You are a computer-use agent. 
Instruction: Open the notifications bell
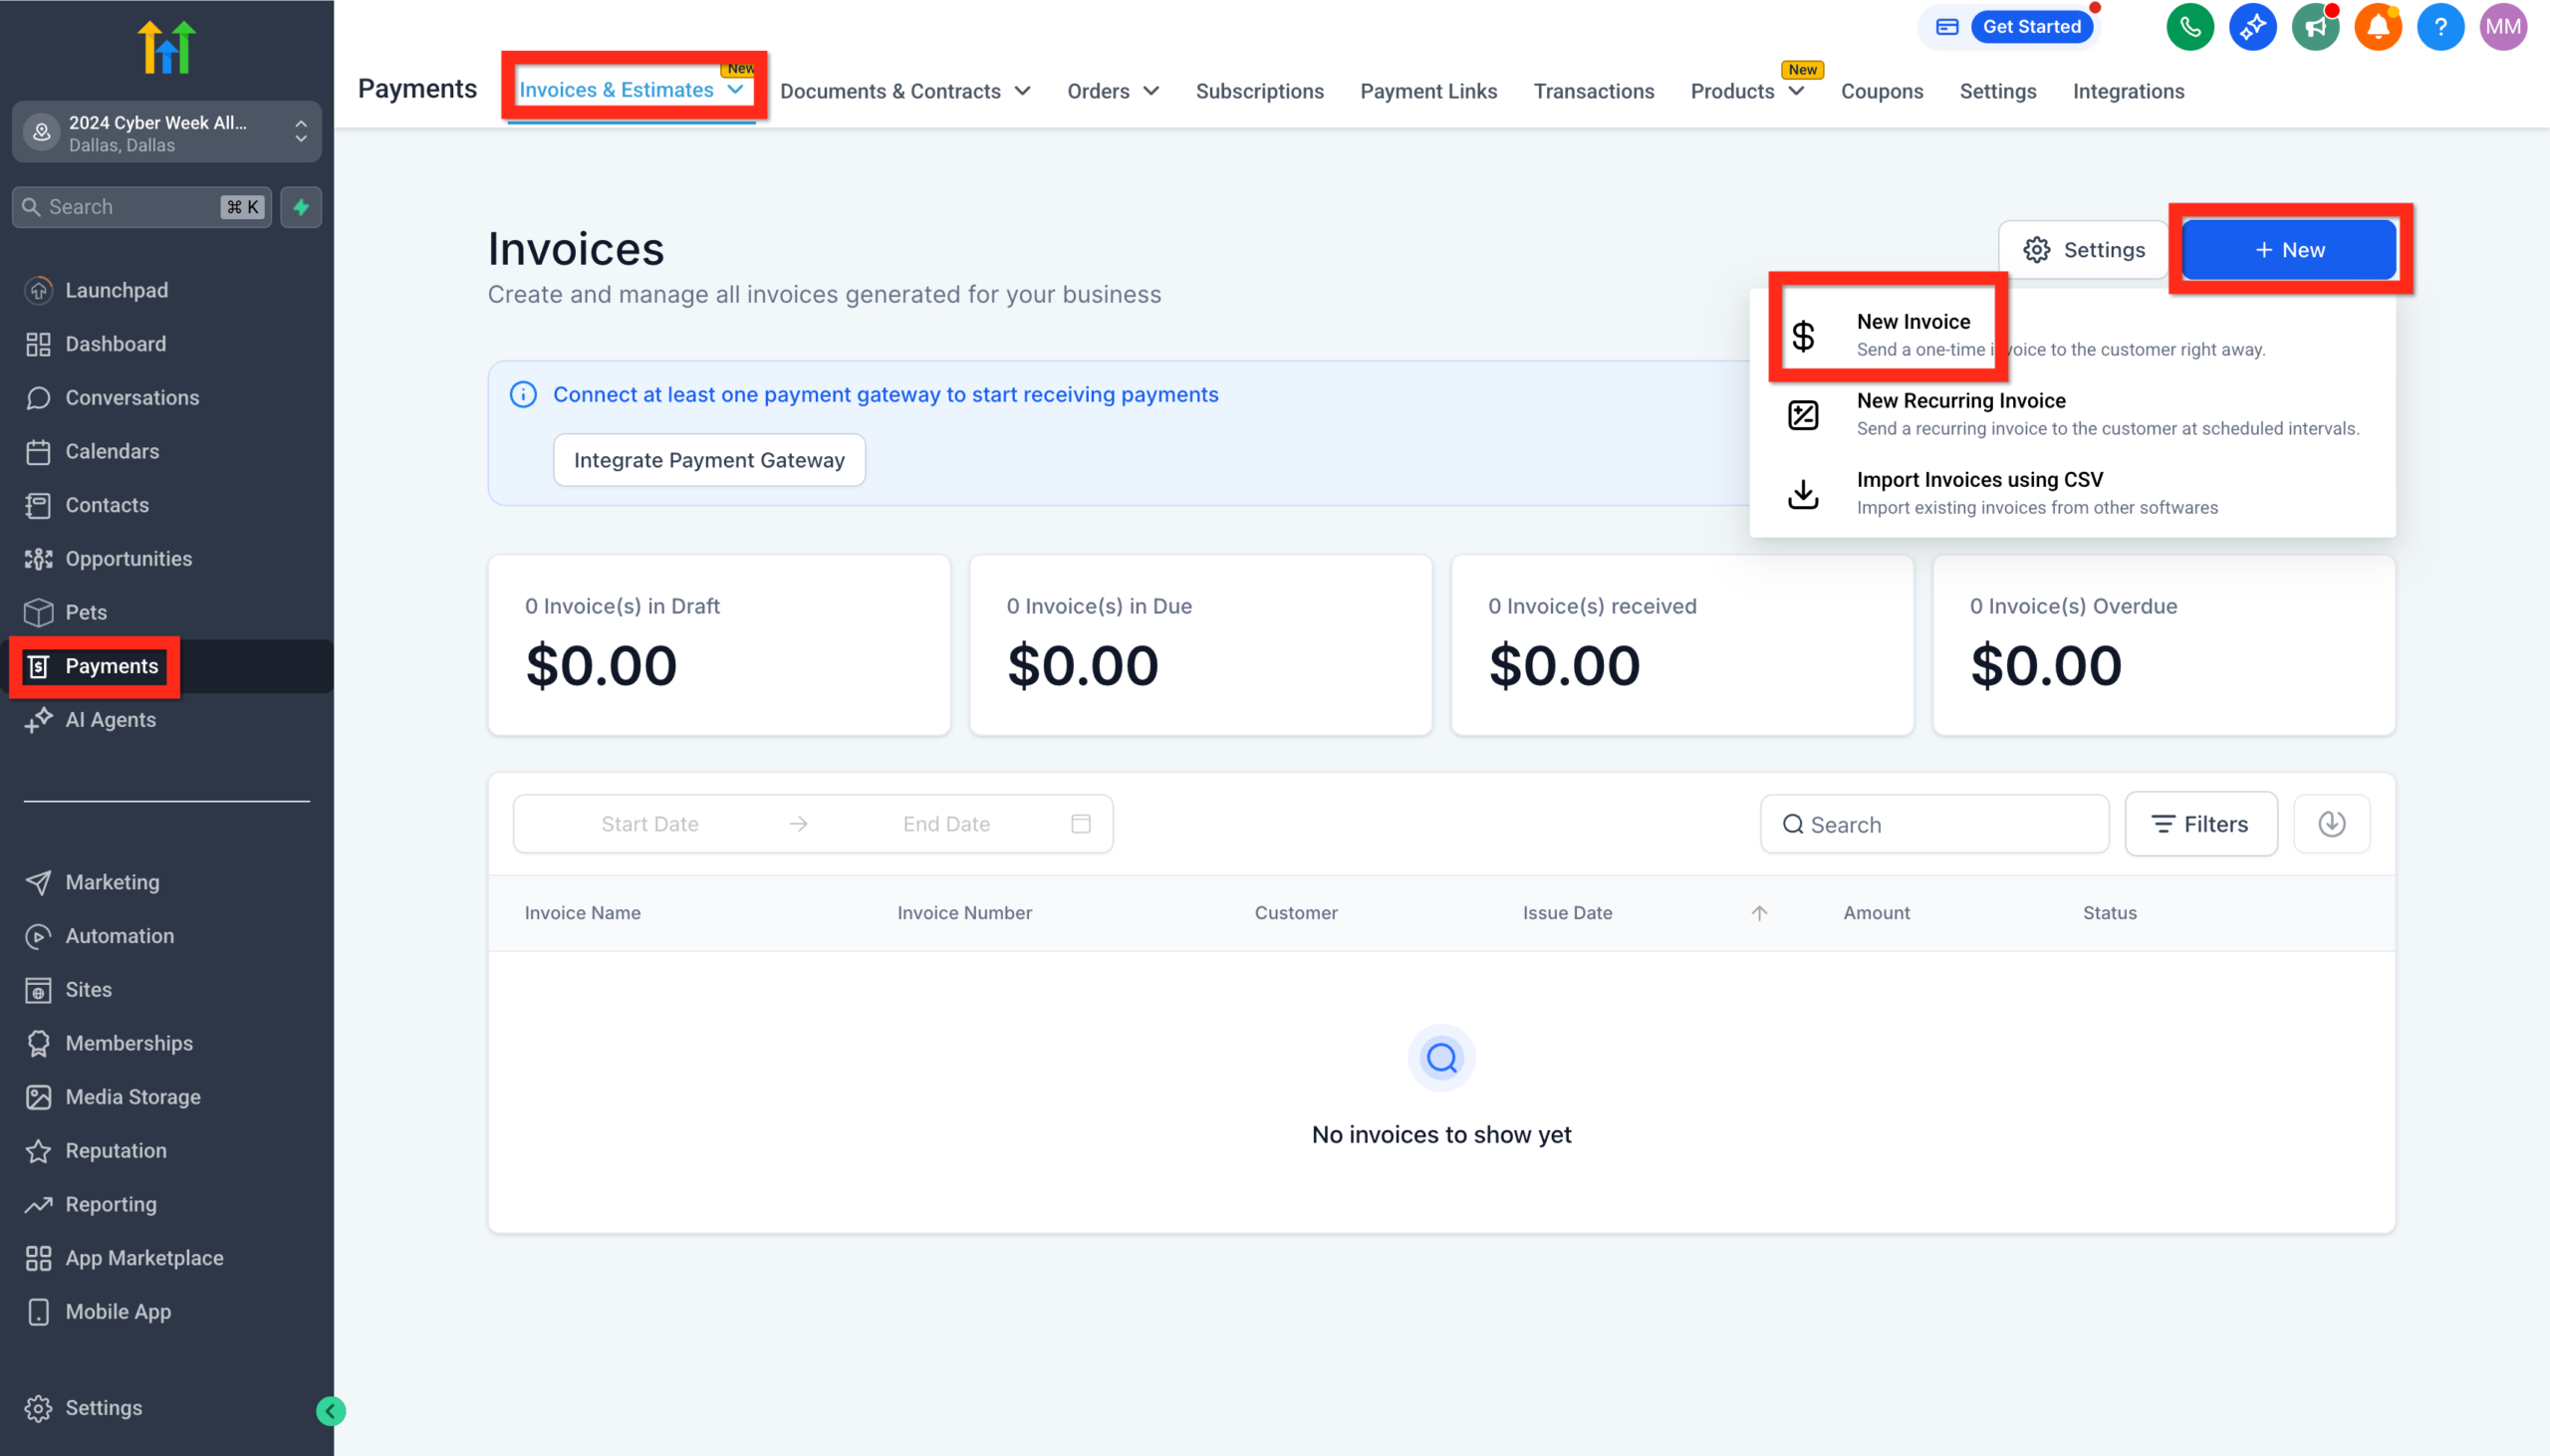(x=2377, y=27)
